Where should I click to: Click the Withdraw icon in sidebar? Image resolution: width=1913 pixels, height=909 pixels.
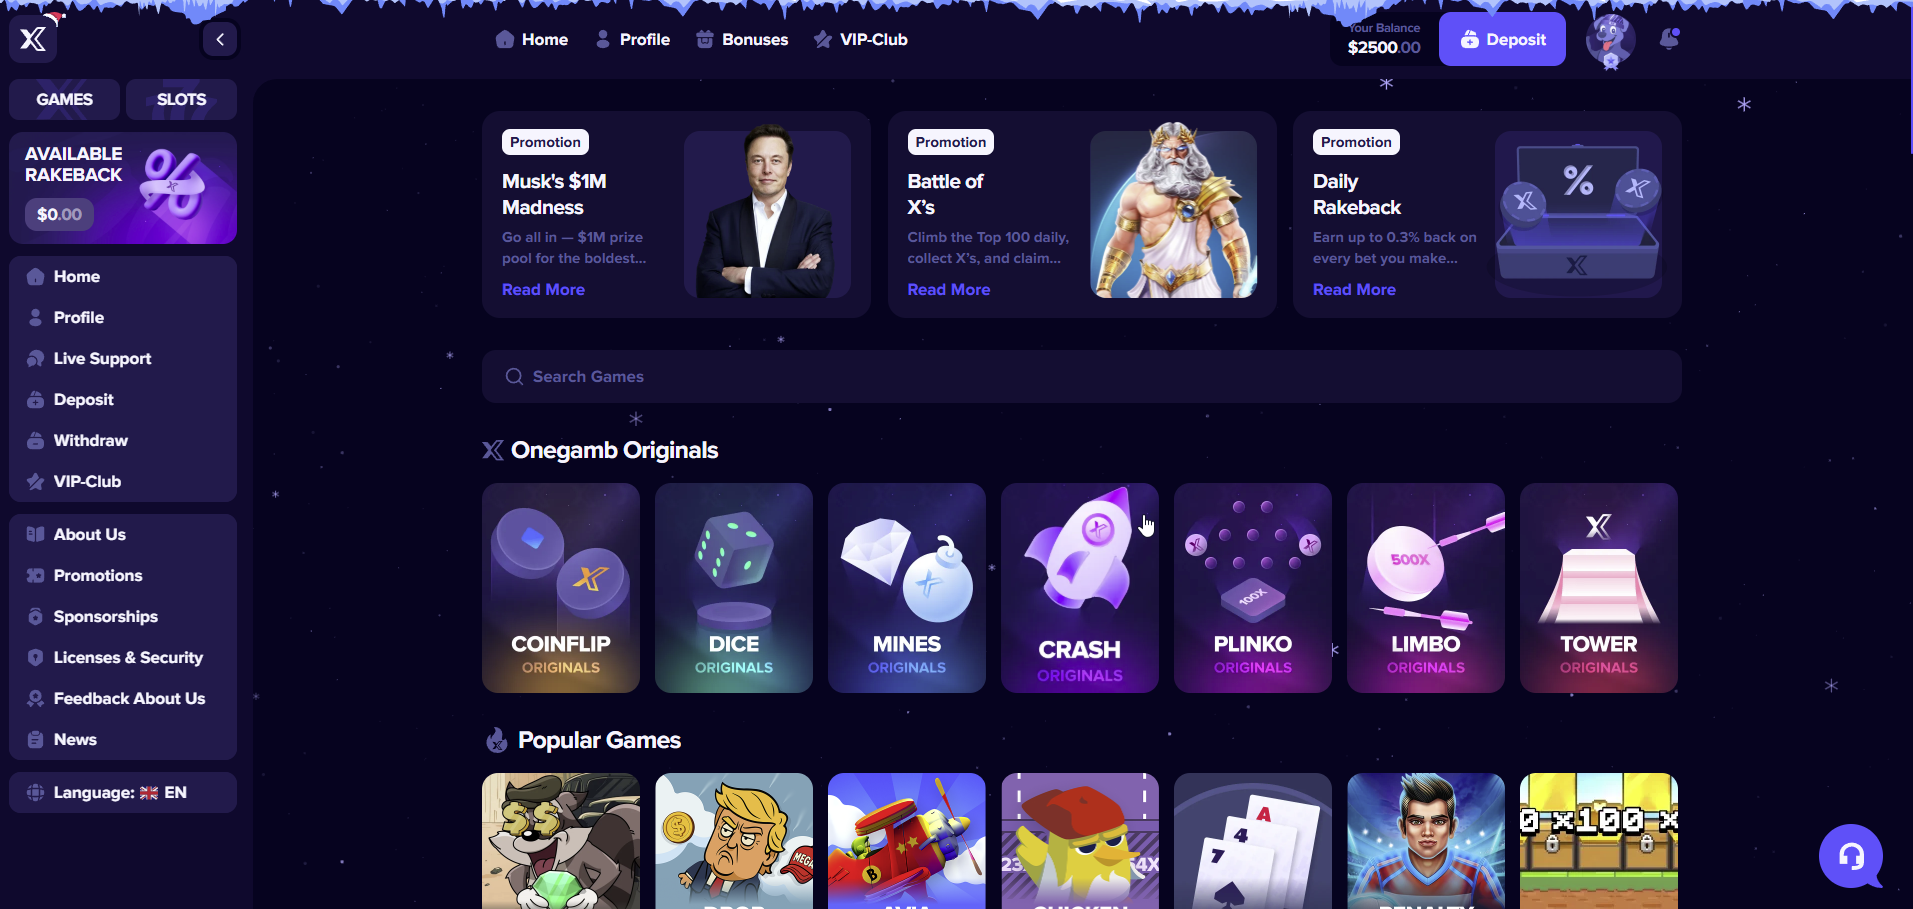coord(36,440)
